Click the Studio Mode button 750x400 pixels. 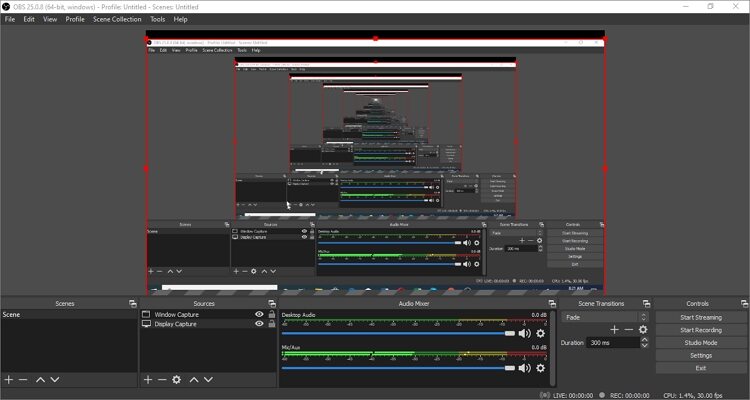701,343
